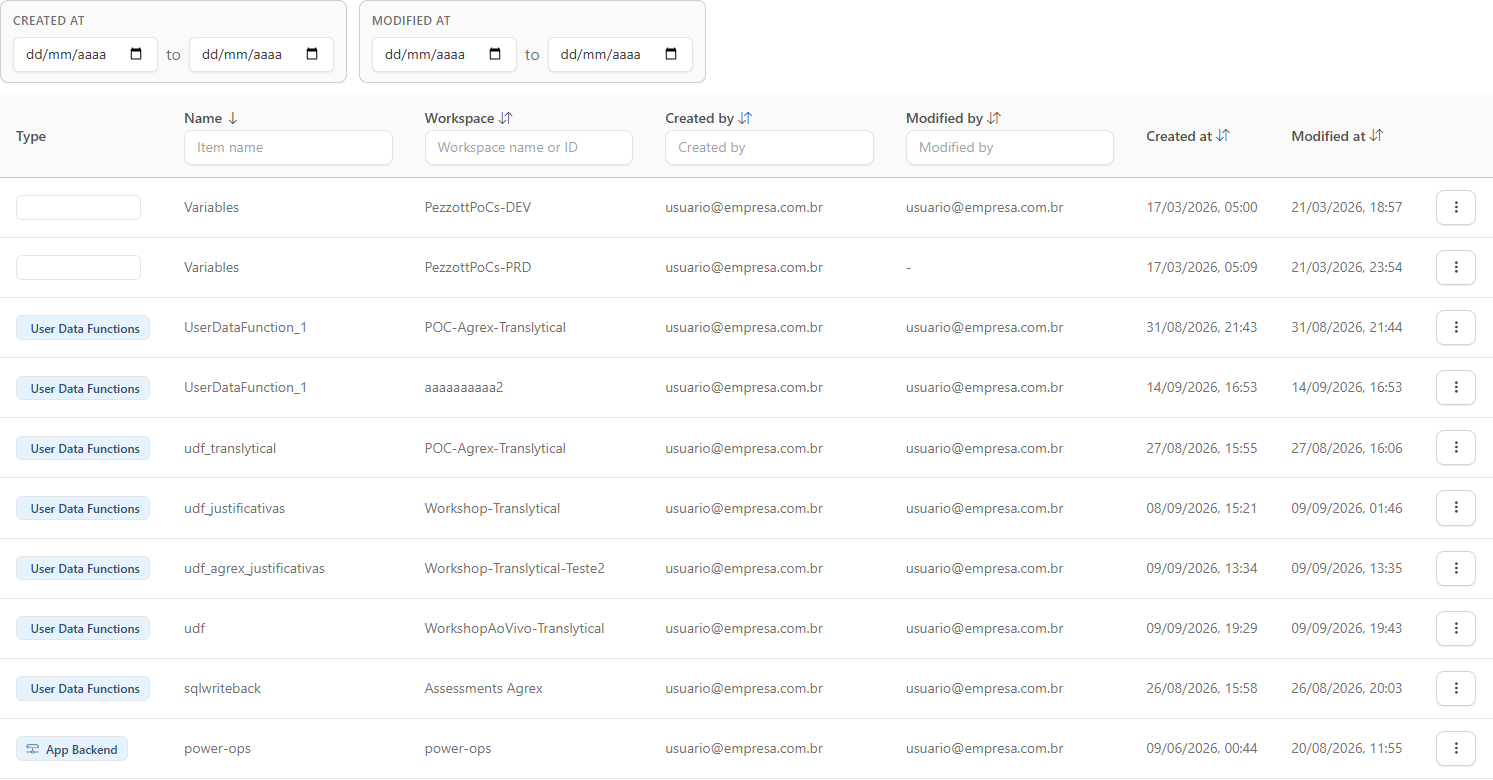Select workspace cell WorkshopAoVivo-Translytical

tap(514, 628)
